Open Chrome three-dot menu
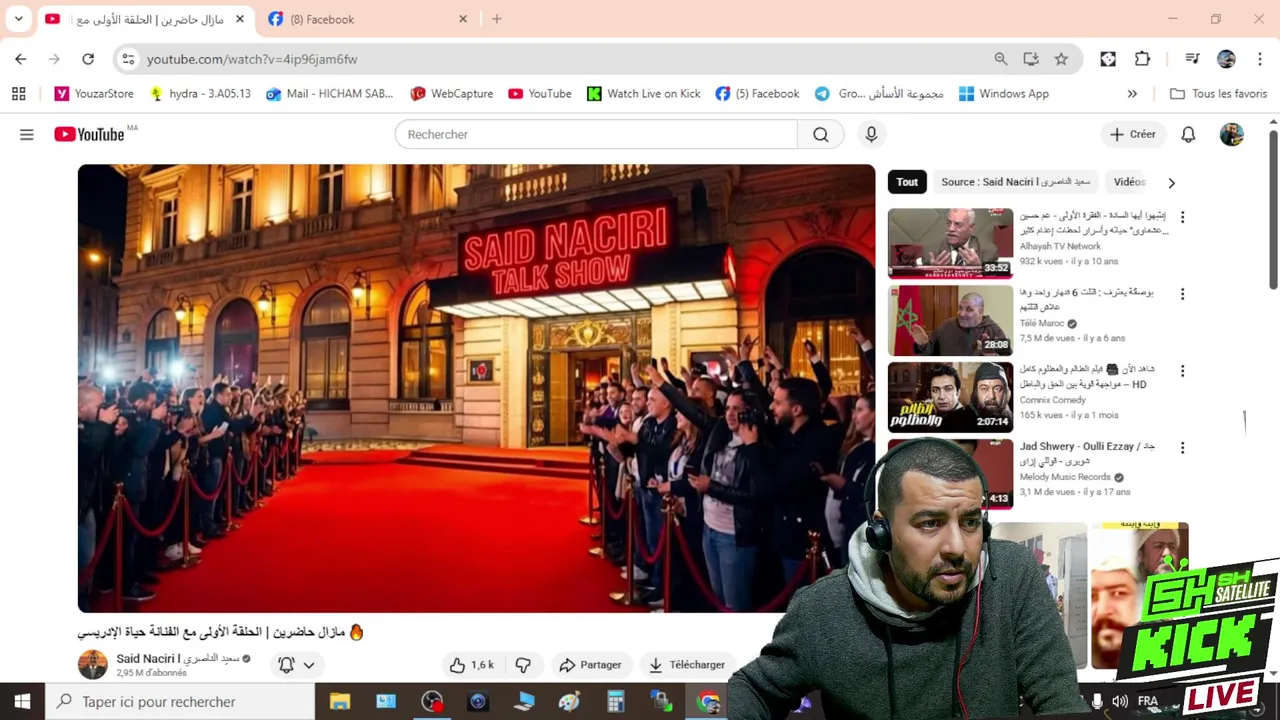Screen dimensions: 1280x720 coord(1260,59)
